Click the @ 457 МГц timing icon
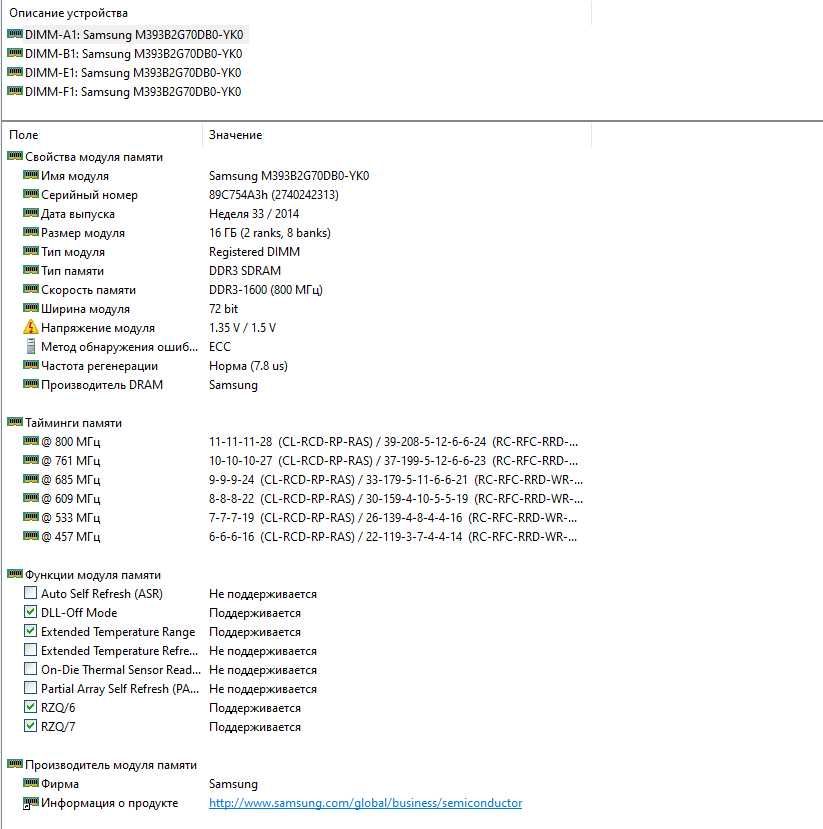This screenshot has width=823, height=829. pyautogui.click(x=31, y=537)
